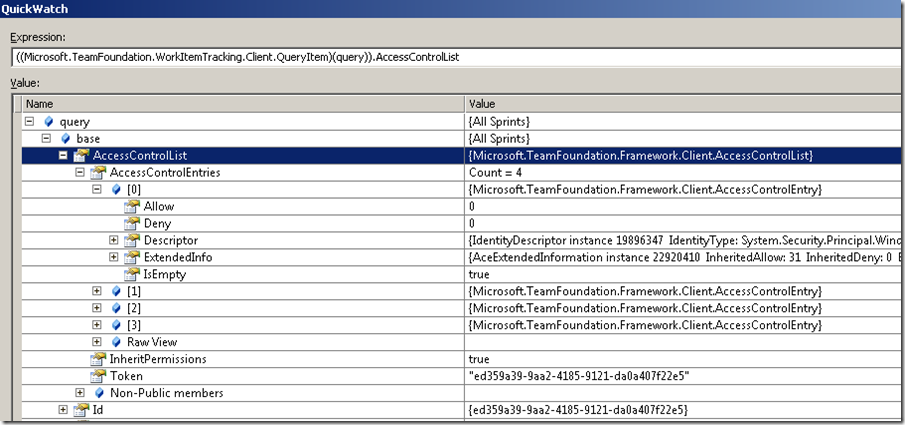Click the ExtendedInfo property icon

pyautogui.click(x=132, y=257)
